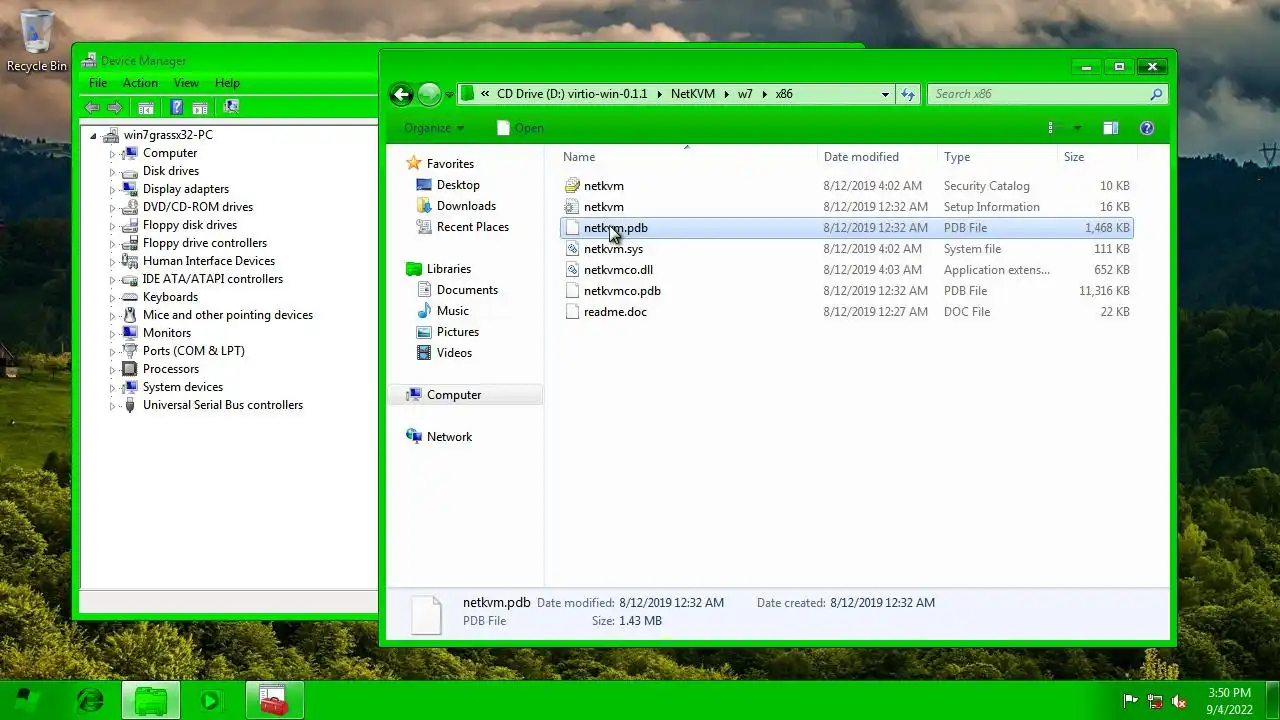Open the address bar history dropdown
This screenshot has height=720, width=1280.
tap(885, 94)
